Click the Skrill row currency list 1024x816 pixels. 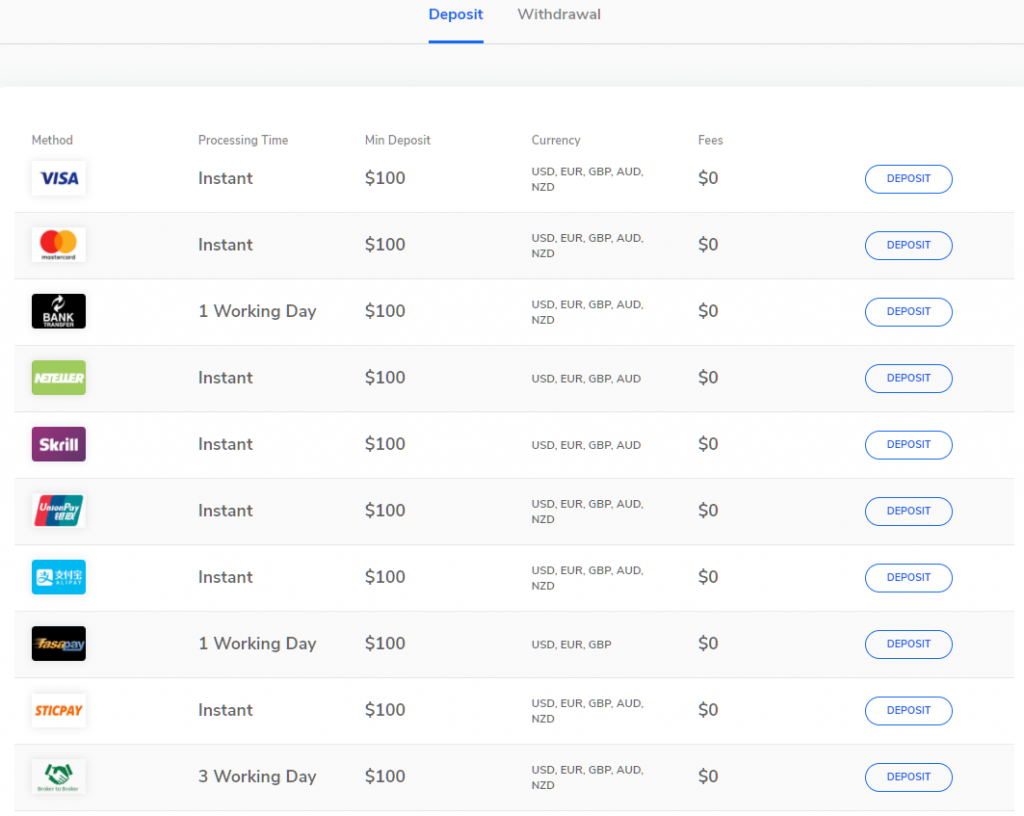(x=586, y=445)
